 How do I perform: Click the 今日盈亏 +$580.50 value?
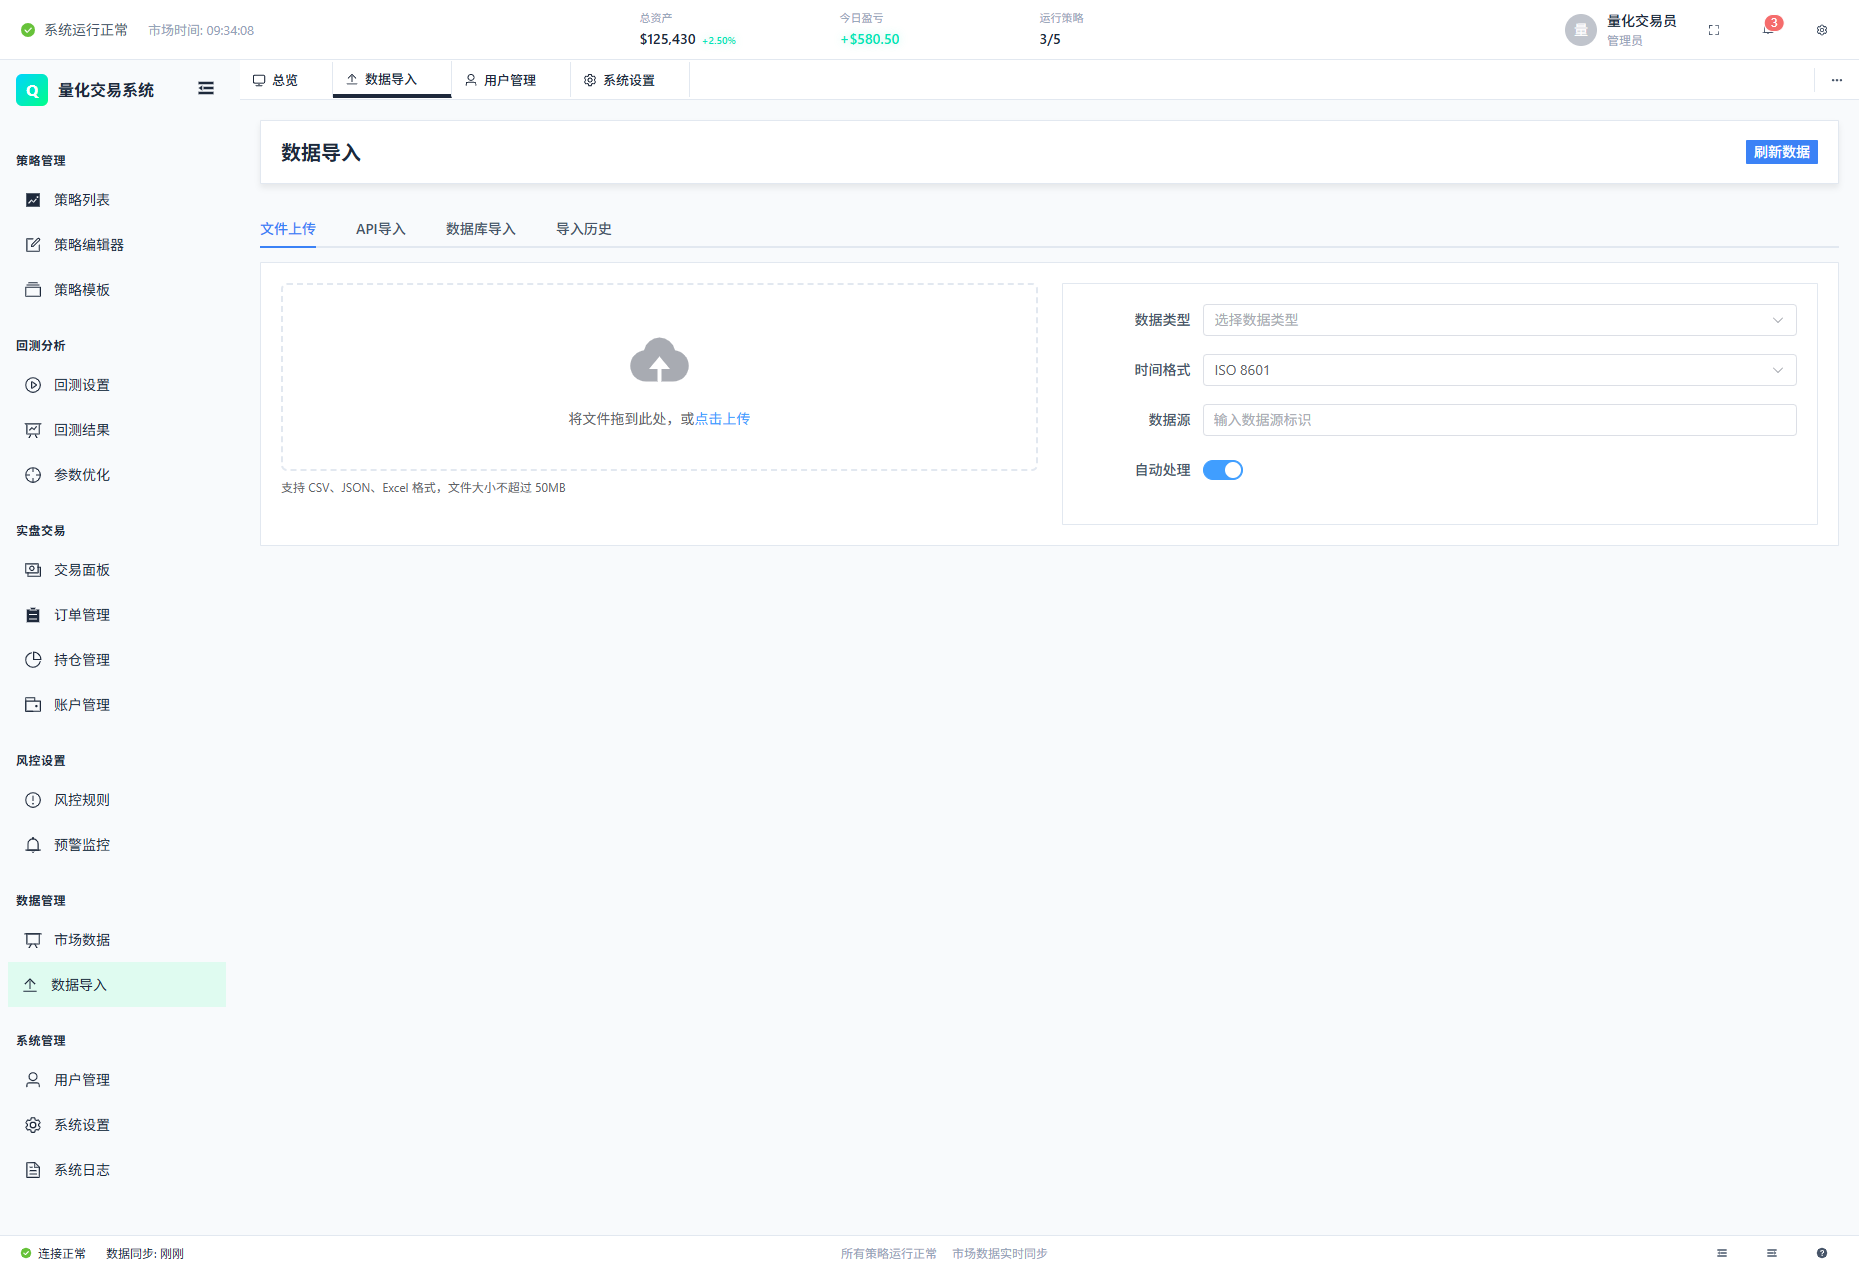(870, 39)
